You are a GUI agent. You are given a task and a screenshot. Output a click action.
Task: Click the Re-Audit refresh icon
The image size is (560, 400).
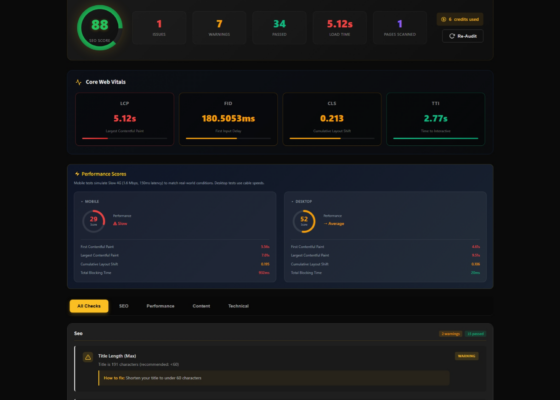[452, 36]
